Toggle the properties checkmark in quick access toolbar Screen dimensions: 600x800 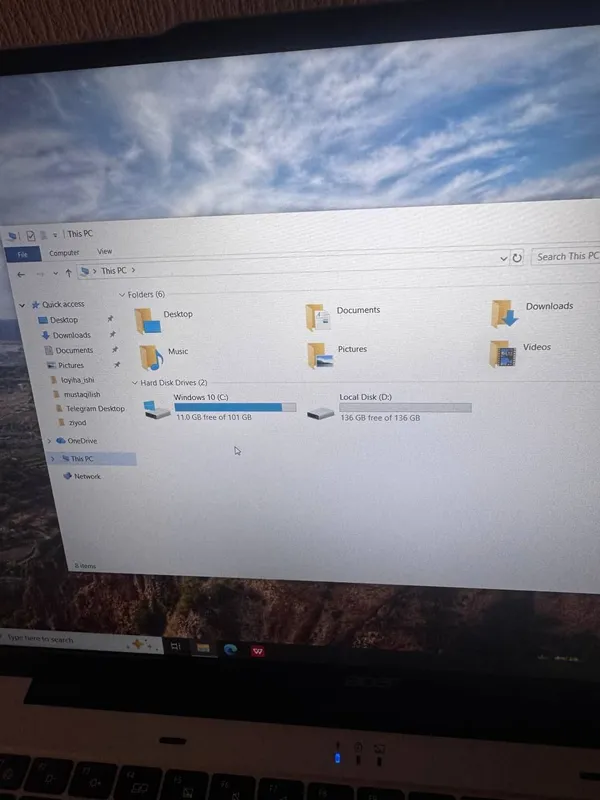pyautogui.click(x=31, y=236)
